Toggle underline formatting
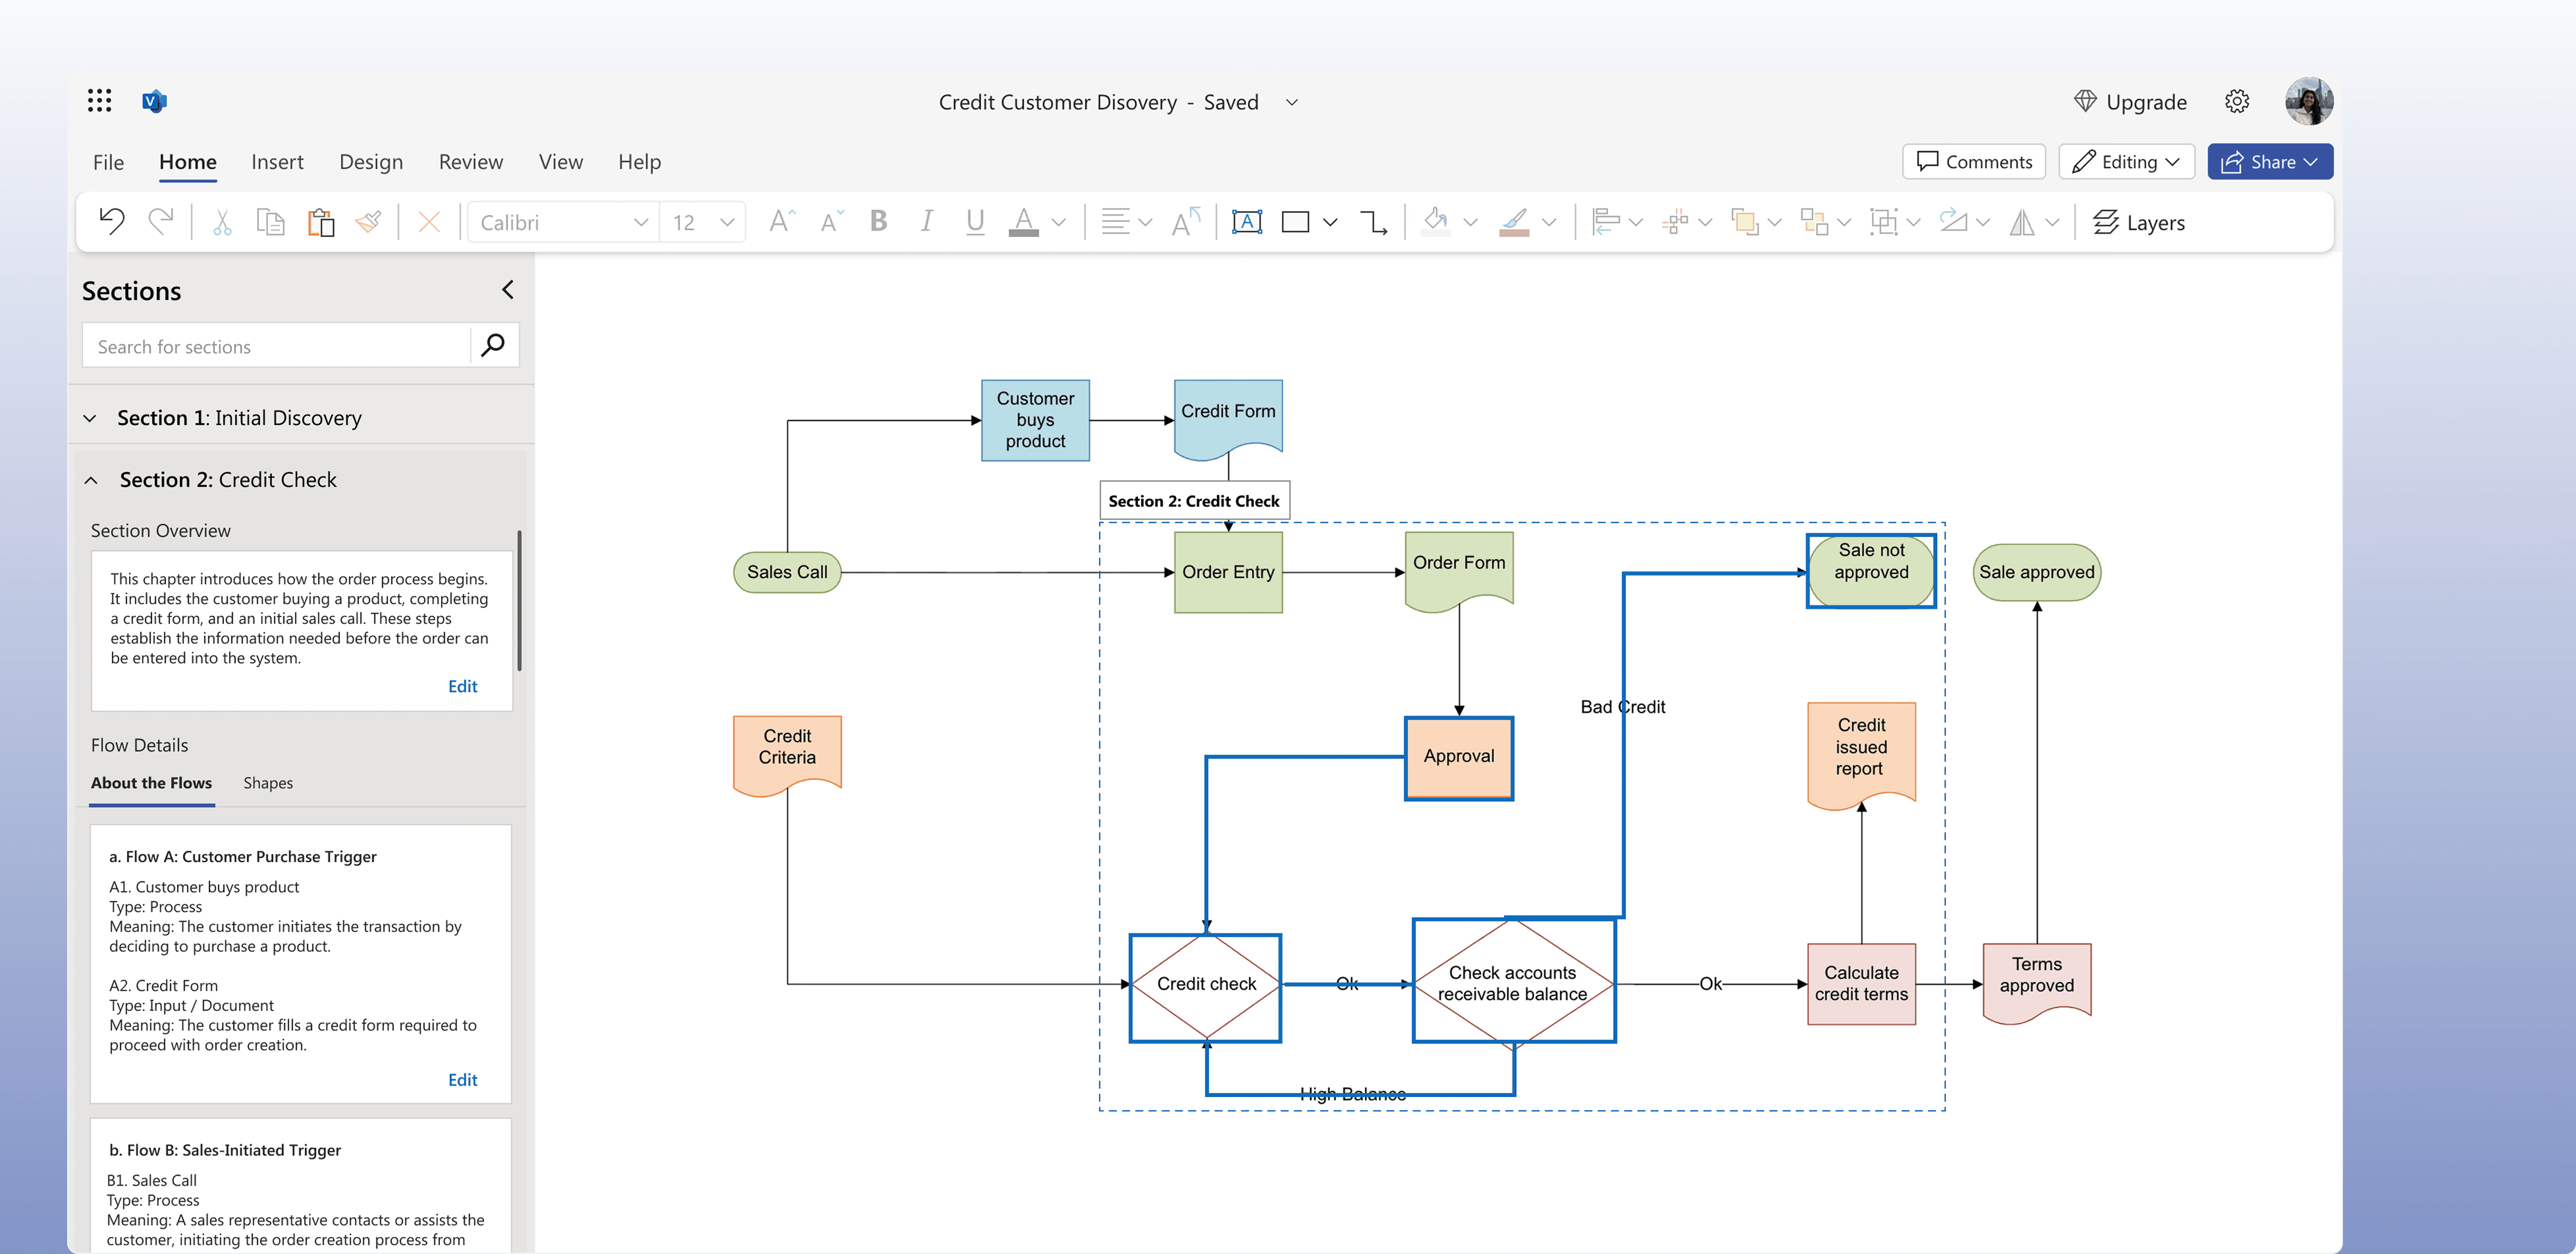 (x=975, y=222)
